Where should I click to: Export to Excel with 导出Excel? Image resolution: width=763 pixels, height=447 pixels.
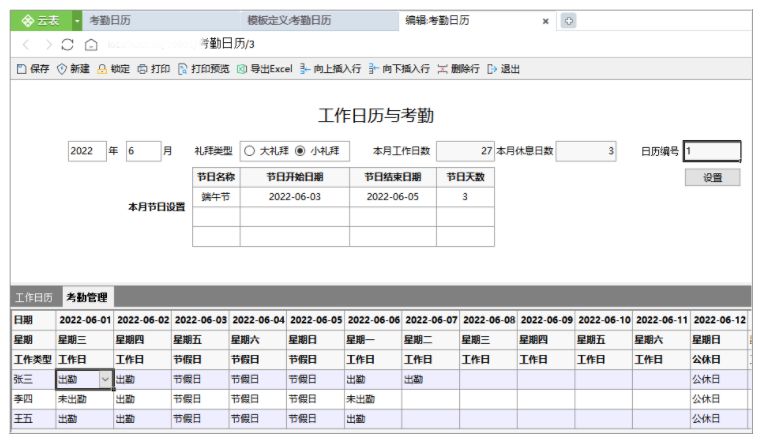coord(265,69)
